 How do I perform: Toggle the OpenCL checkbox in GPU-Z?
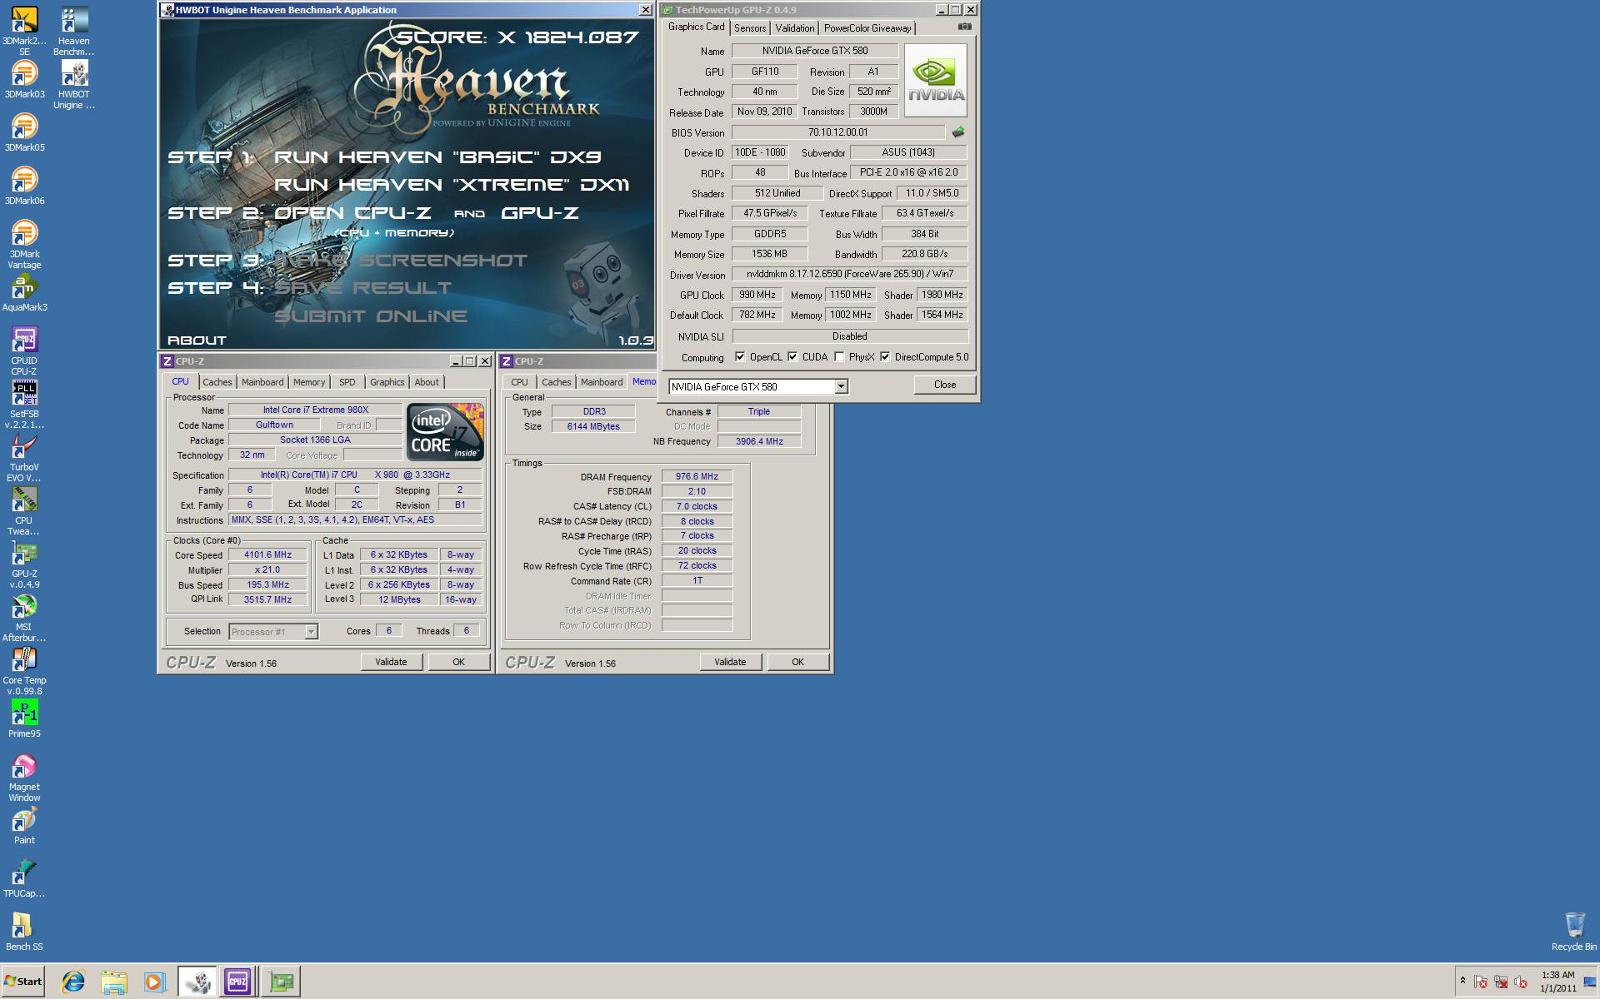(x=740, y=357)
